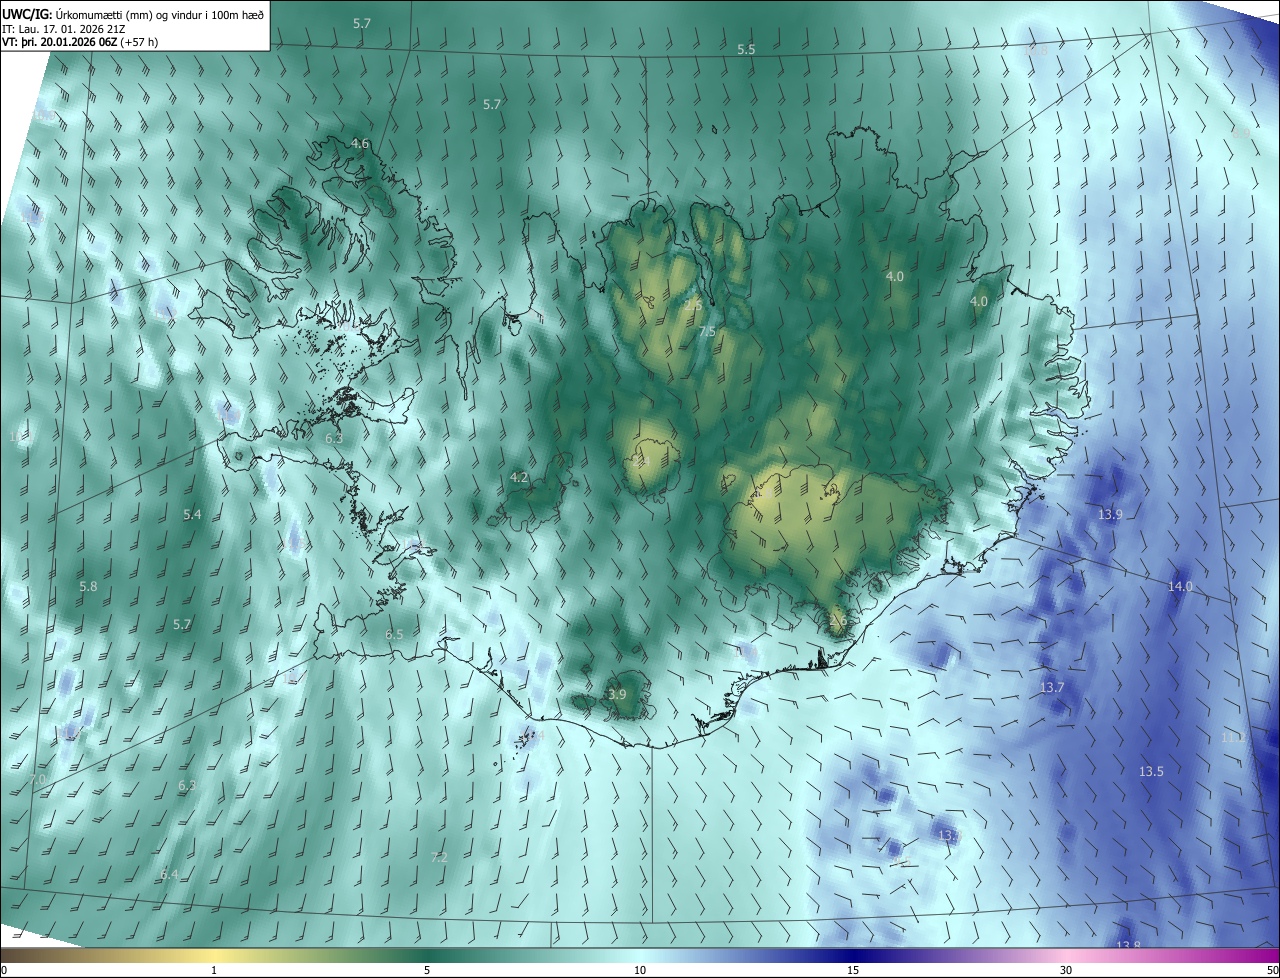Click the 10 tick on the colorbar
Viewport: 1280px width, 978px height.
coord(640,970)
